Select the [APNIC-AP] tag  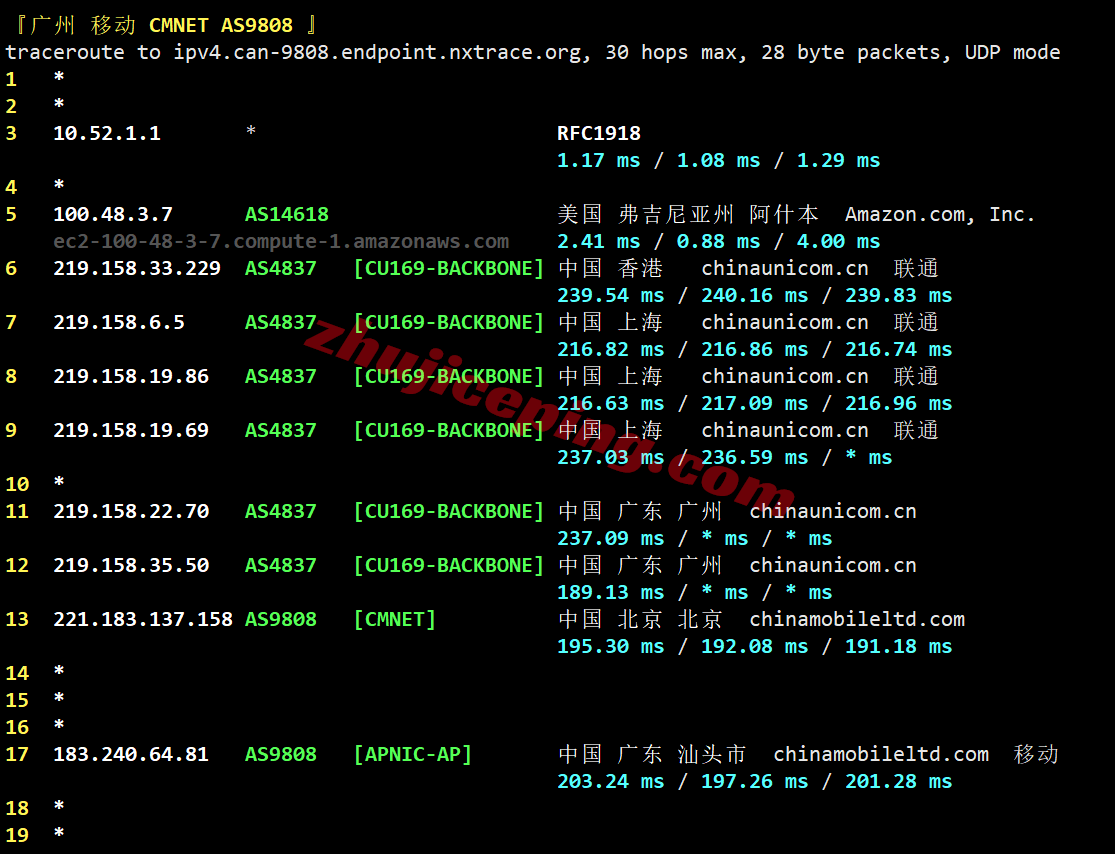[x=412, y=755]
